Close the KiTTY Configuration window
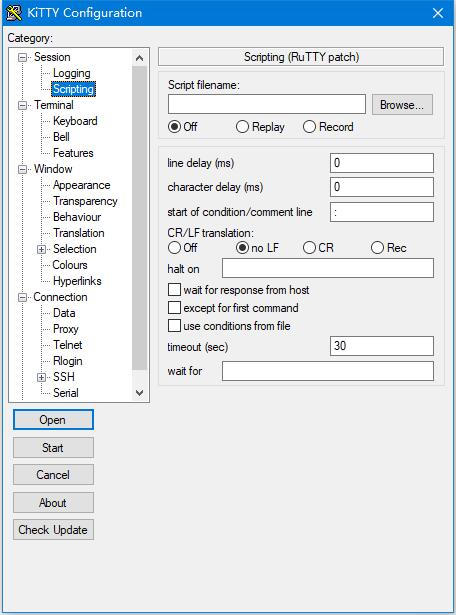Screen dimensions: 456x615 (x=438, y=13)
